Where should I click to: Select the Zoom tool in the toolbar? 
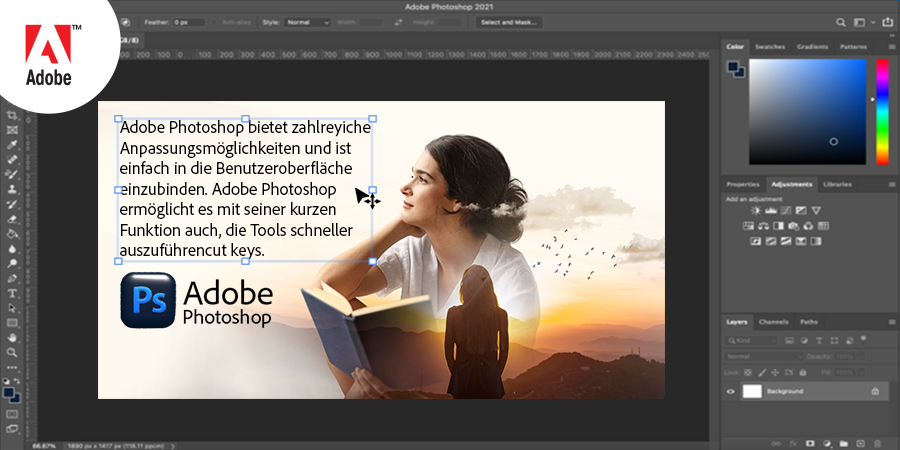(x=13, y=352)
